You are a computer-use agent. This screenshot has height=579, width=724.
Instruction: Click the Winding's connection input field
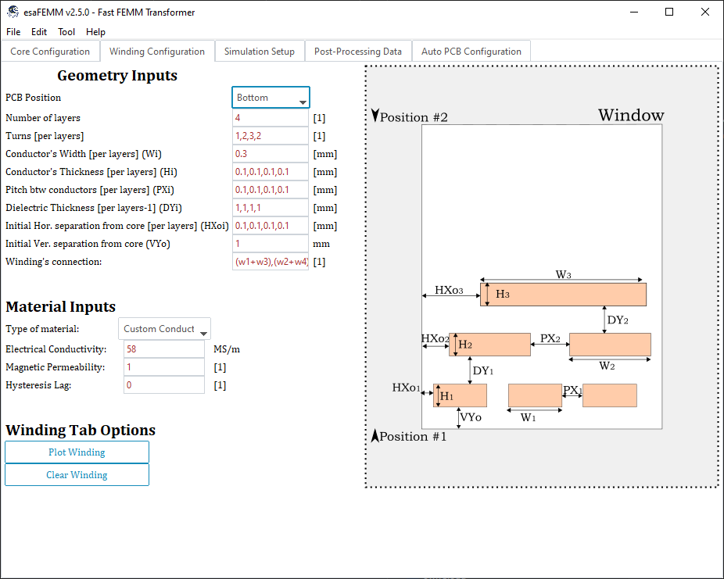coord(270,262)
